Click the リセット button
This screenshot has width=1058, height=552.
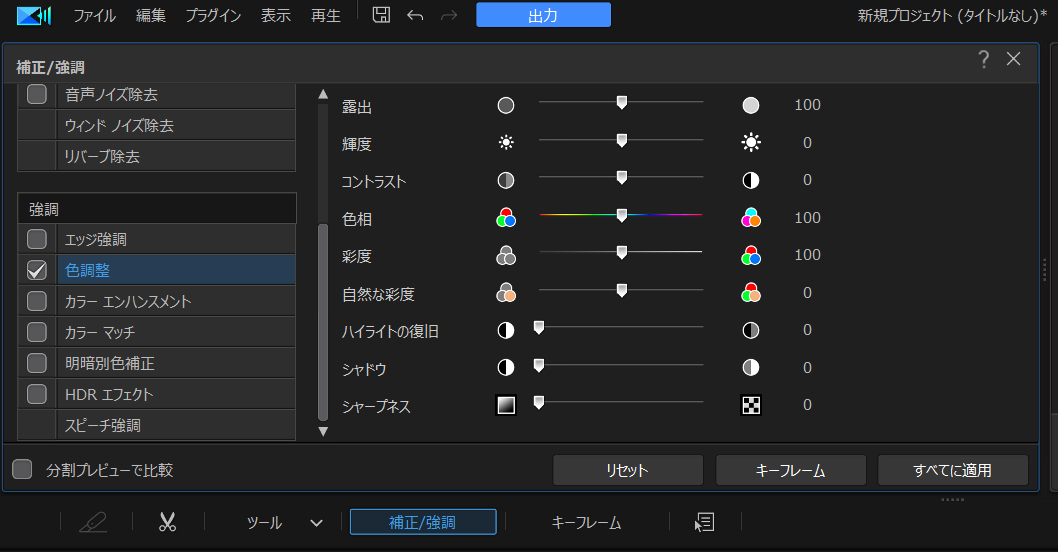(x=628, y=470)
